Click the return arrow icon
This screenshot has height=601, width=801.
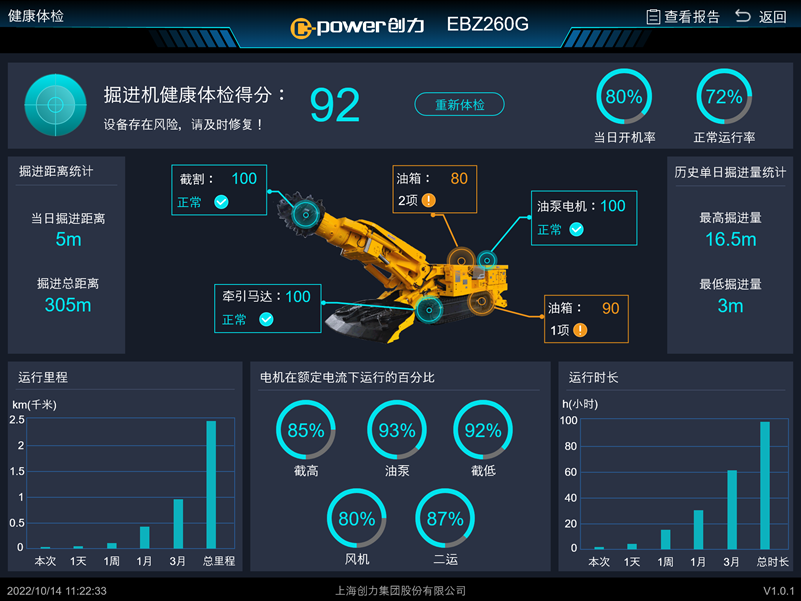743,17
